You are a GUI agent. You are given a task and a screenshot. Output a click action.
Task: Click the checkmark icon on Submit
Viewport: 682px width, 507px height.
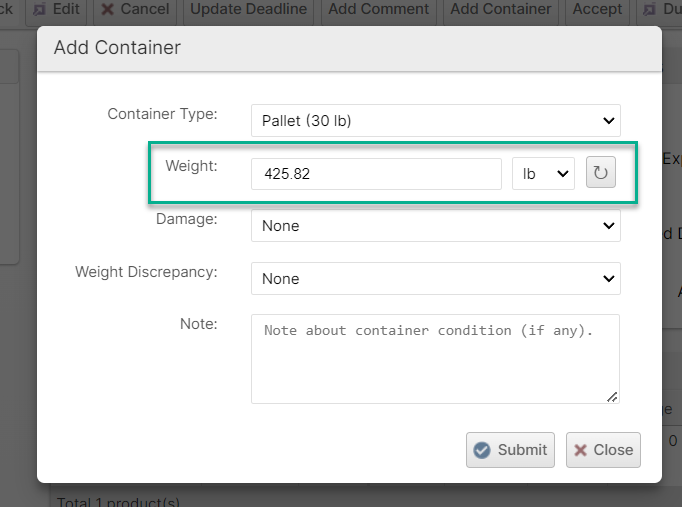tap(482, 450)
